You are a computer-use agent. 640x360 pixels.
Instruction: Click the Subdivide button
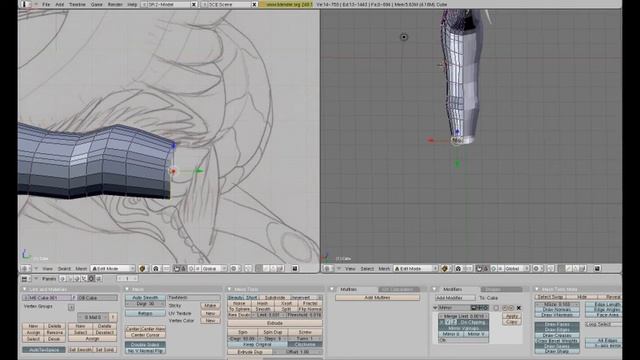click(x=275, y=298)
